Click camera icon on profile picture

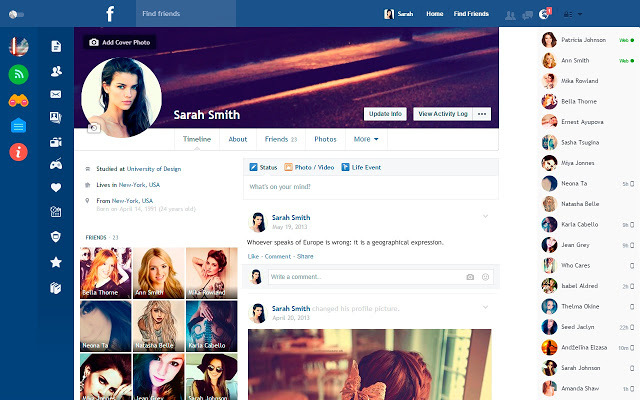pyautogui.click(x=93, y=128)
